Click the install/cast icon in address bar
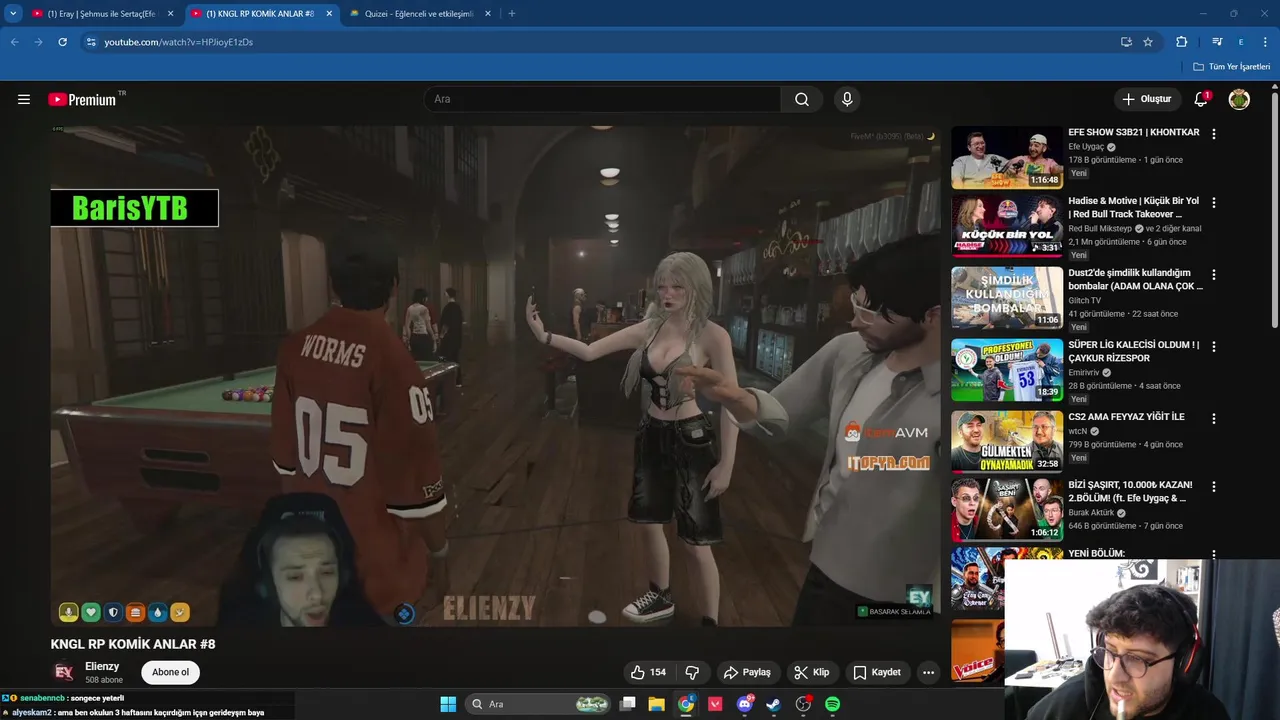 1126,42
